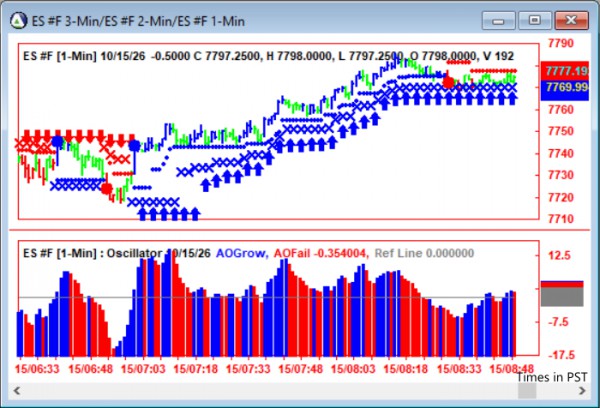The image size is (600, 408).
Task: Select the AOGrow legend label
Action: pos(242,253)
